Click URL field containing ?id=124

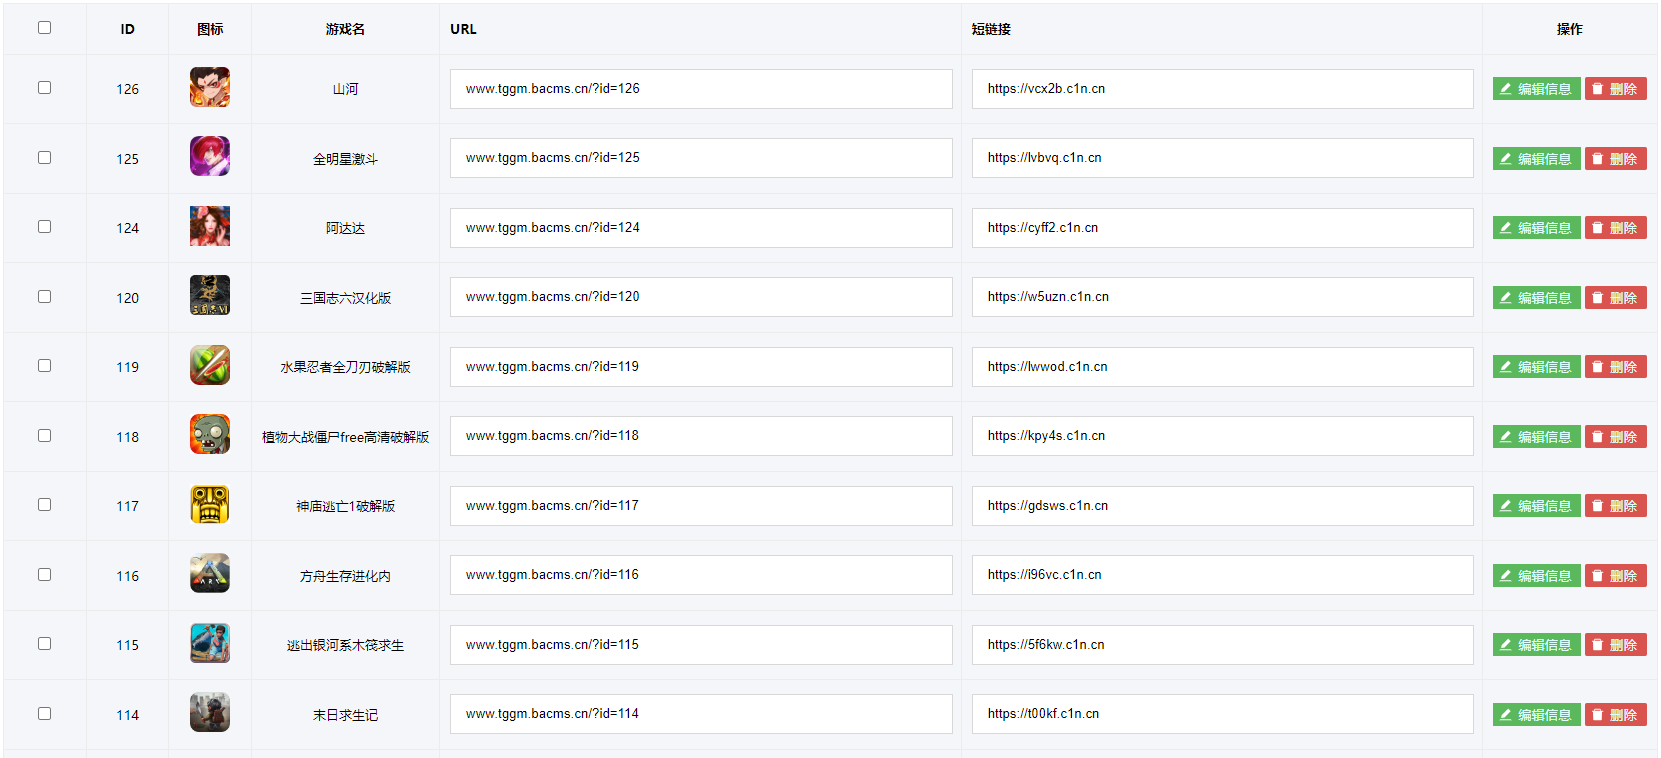[700, 228]
